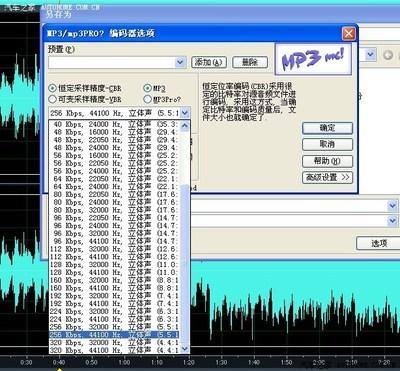400x371 pixels.
Task: Select 80 Kbps, 32000 Hz option
Action: pos(114,210)
